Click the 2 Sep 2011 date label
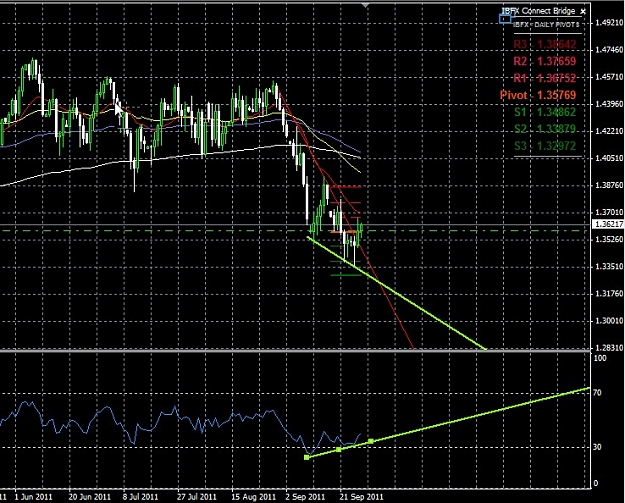The width and height of the screenshot is (625, 503). tap(305, 497)
